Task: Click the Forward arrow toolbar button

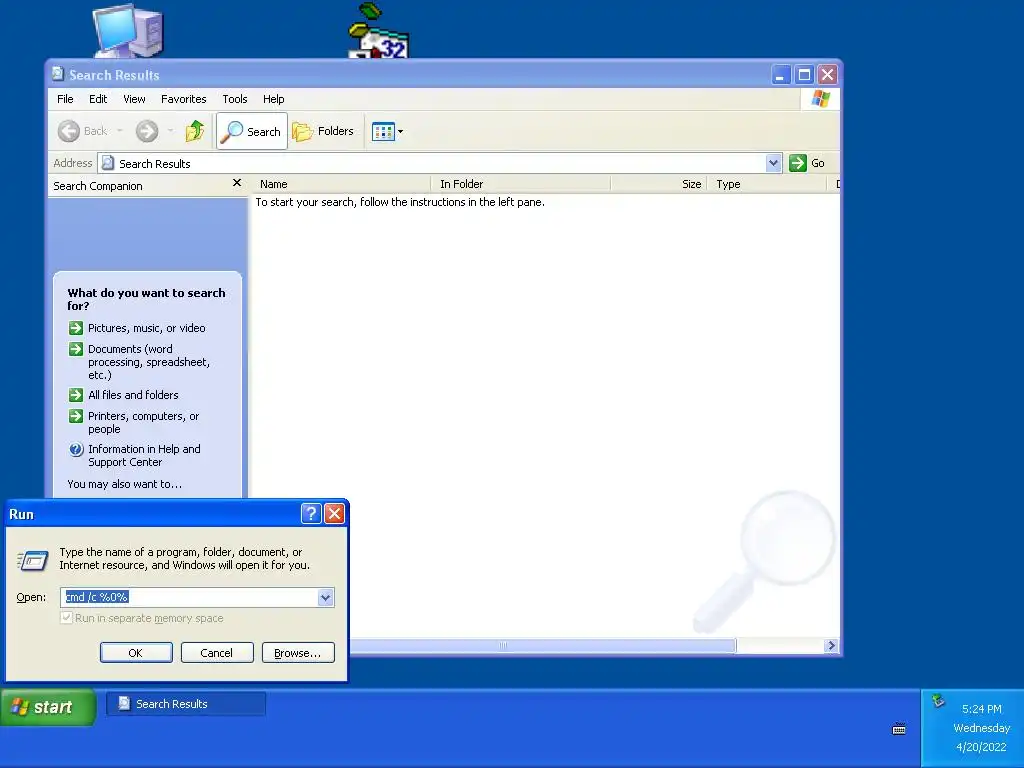Action: pos(147,131)
